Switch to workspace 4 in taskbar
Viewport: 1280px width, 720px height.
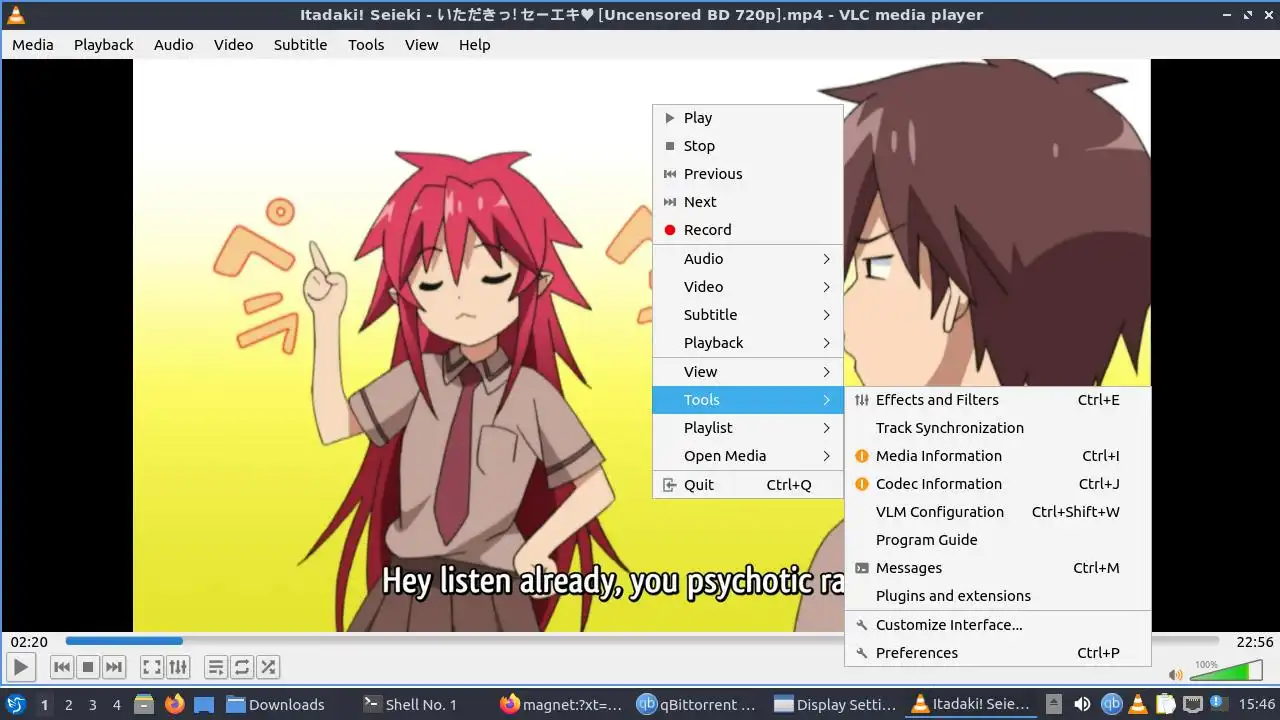(x=116, y=705)
